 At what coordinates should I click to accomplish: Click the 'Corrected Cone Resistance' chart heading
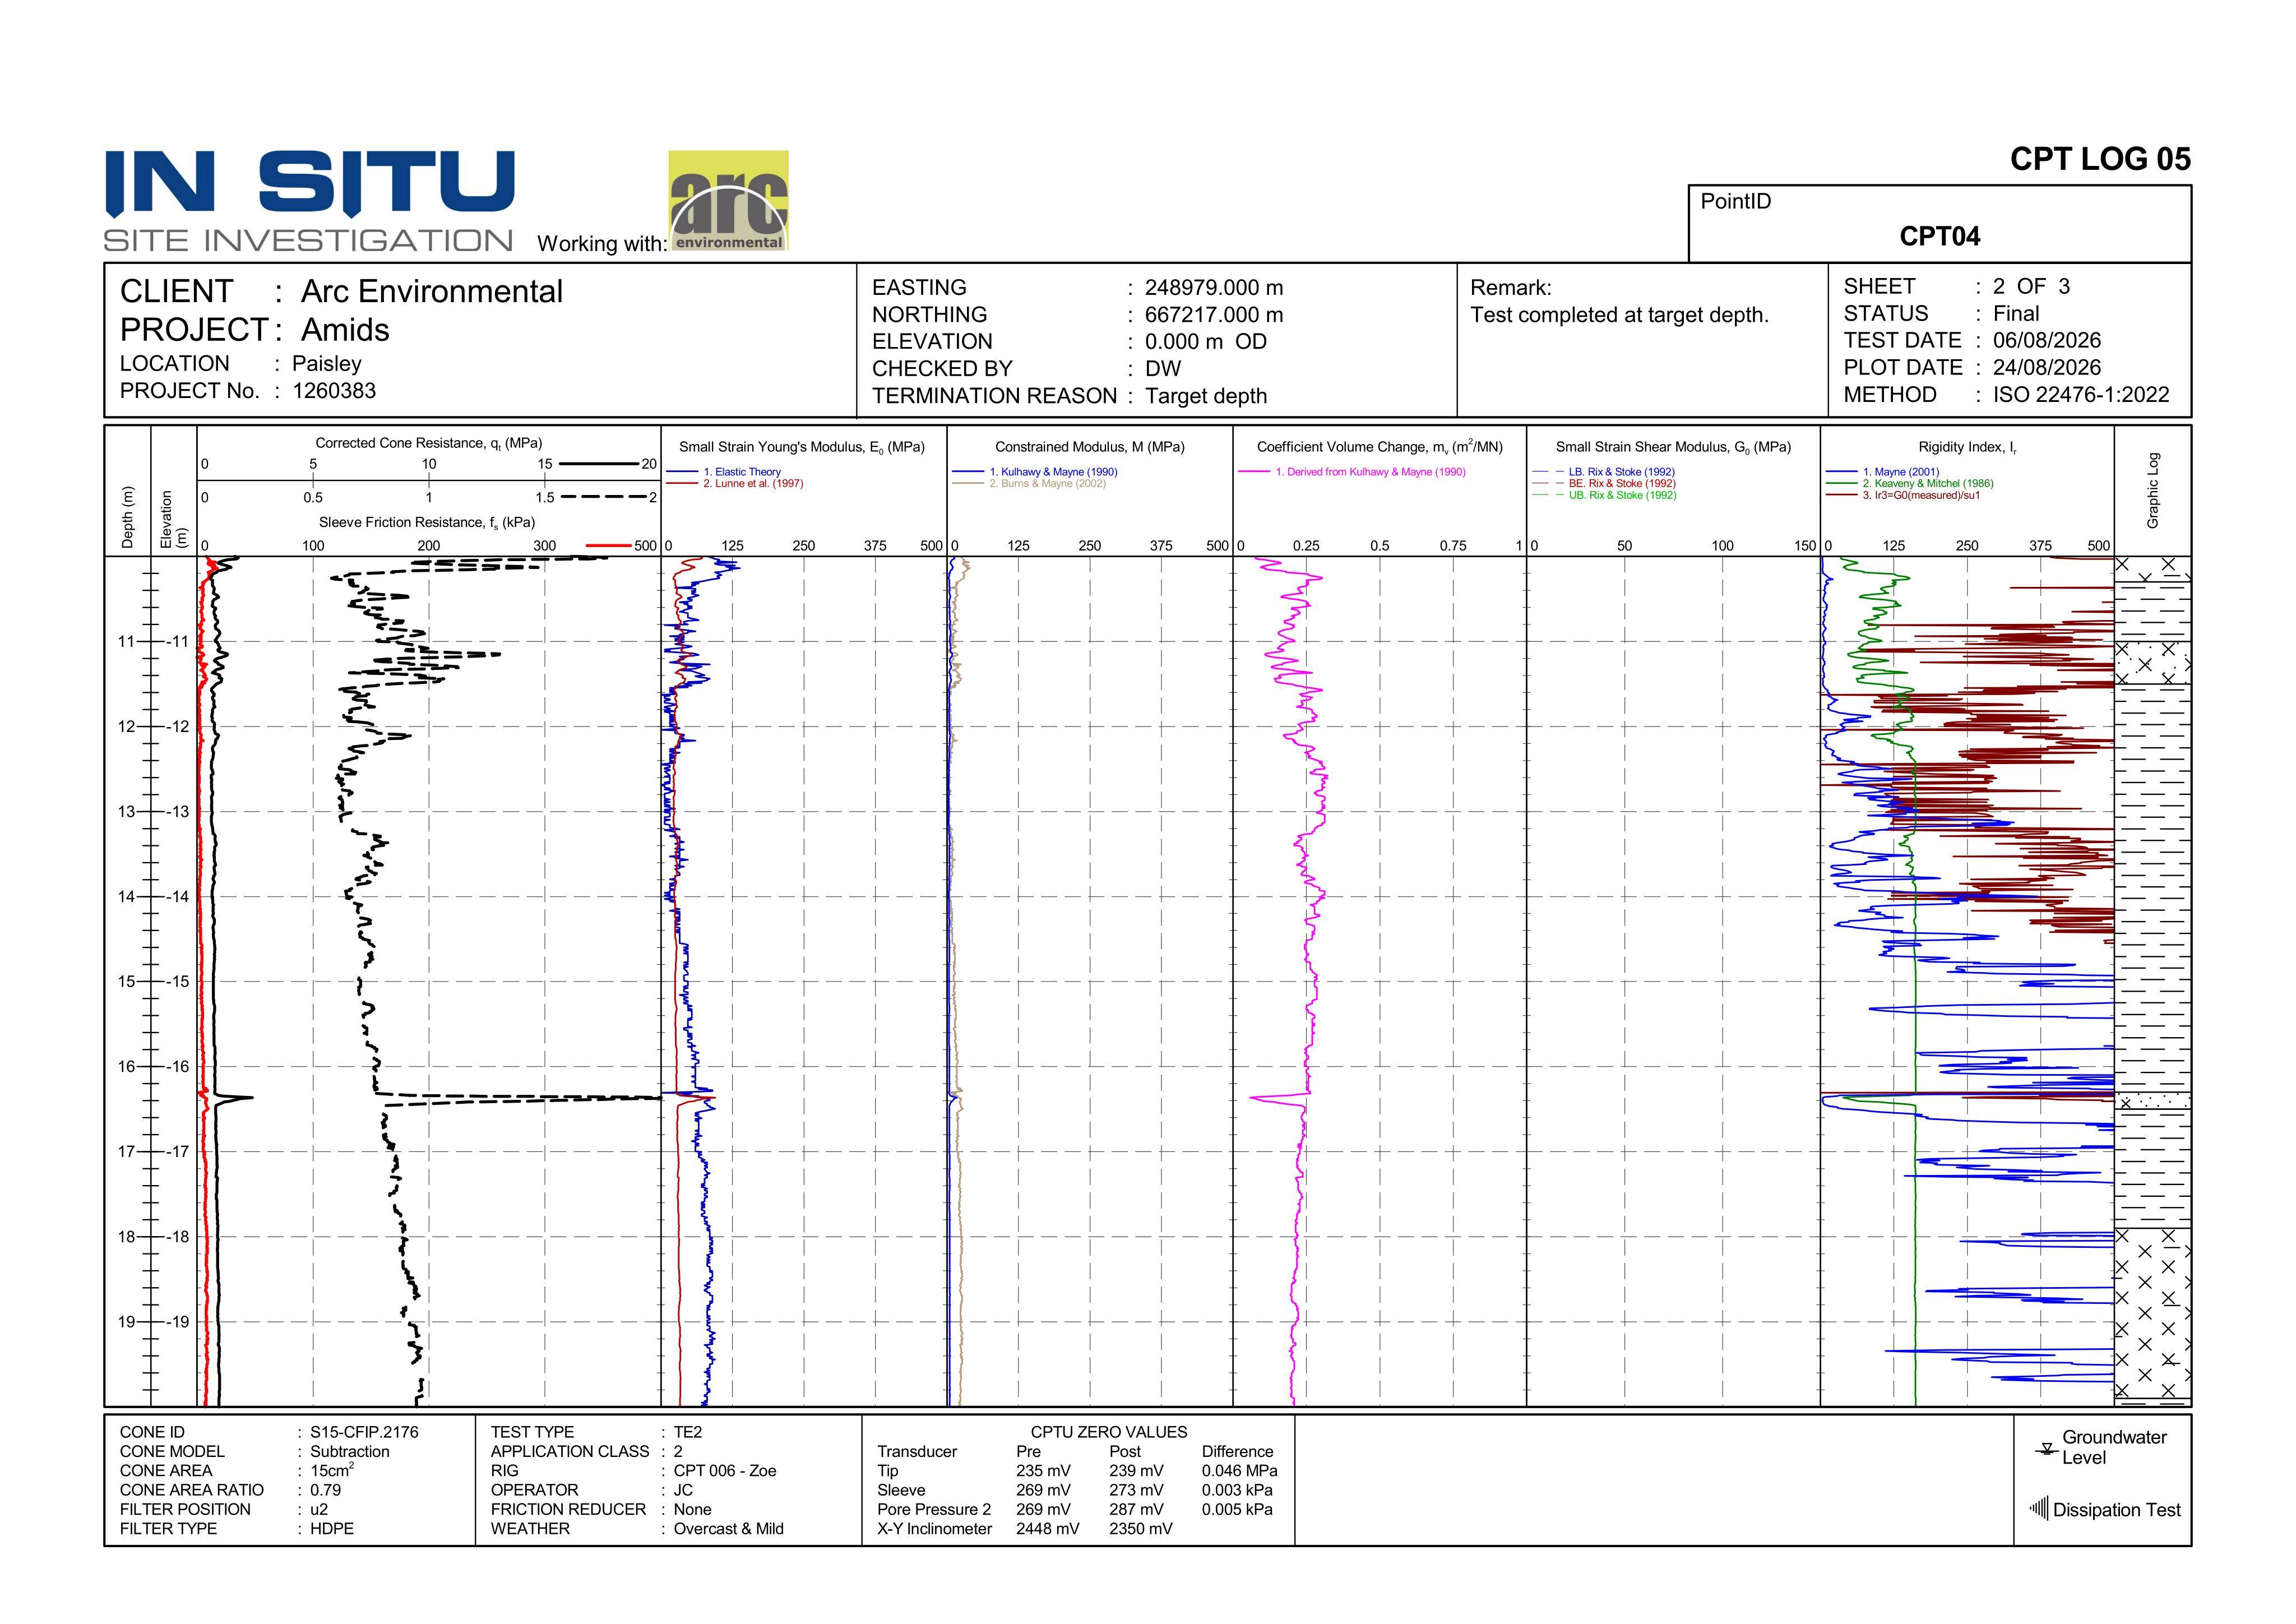429,443
